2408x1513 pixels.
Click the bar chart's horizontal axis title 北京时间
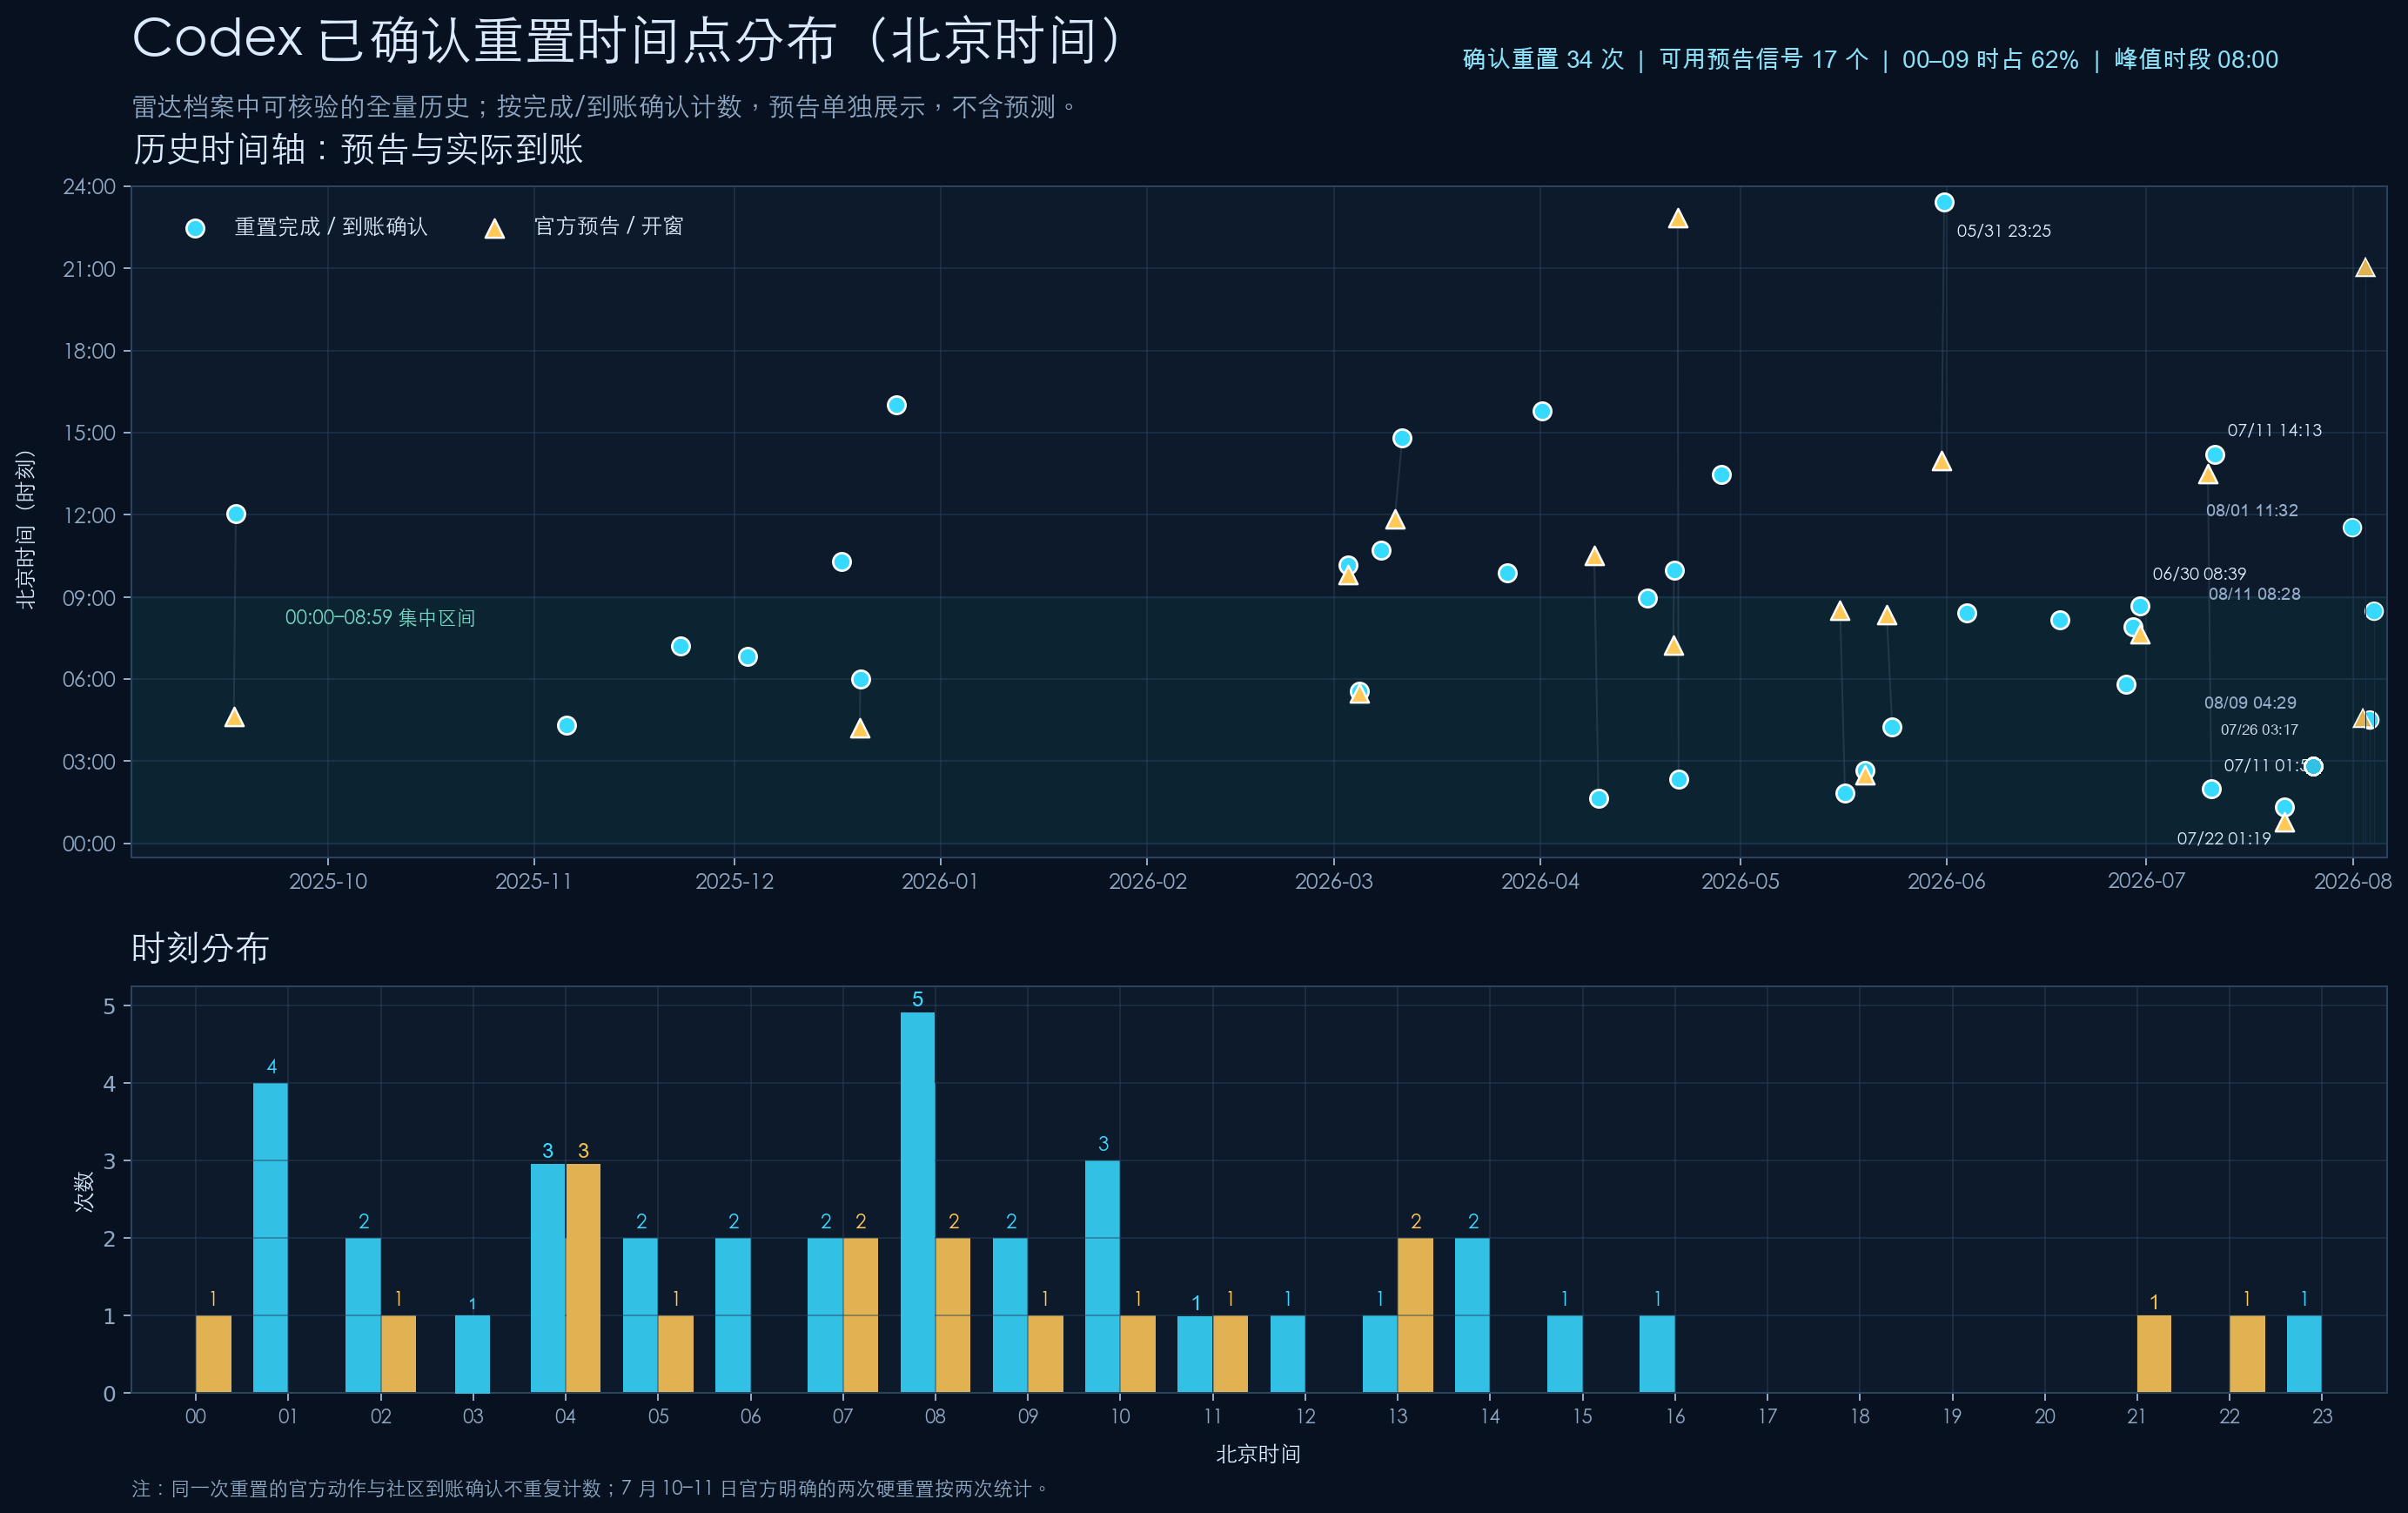click(1258, 1454)
